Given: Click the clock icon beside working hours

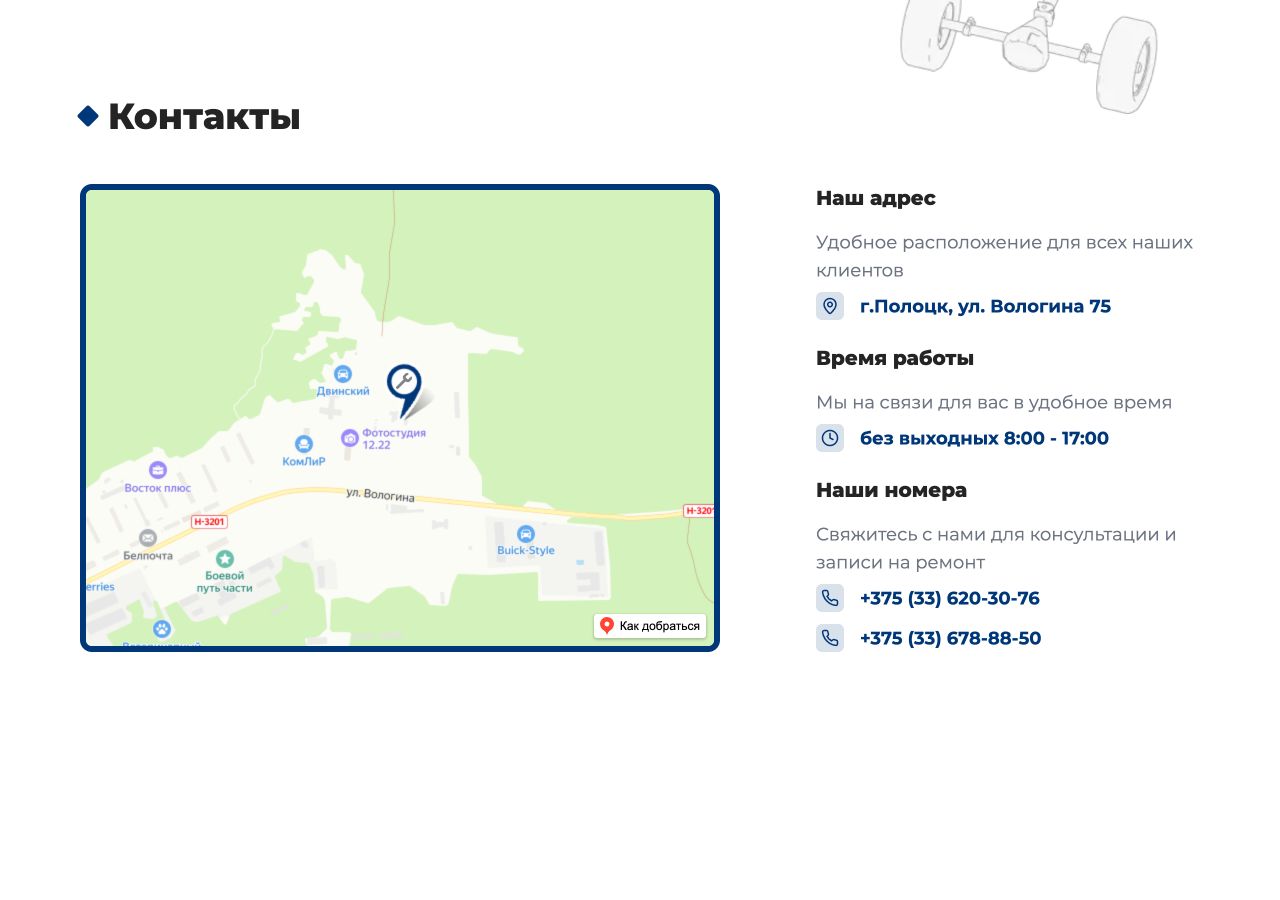Looking at the screenshot, I should pos(830,438).
